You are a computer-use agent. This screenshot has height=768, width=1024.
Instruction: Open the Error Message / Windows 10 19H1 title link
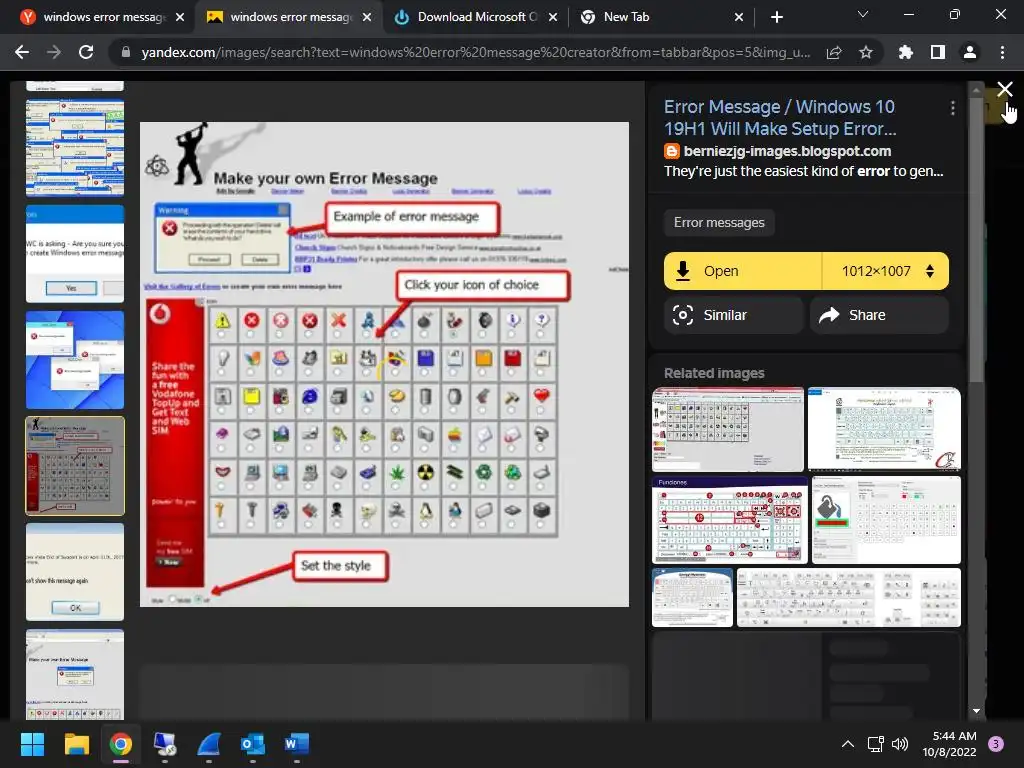coord(780,118)
